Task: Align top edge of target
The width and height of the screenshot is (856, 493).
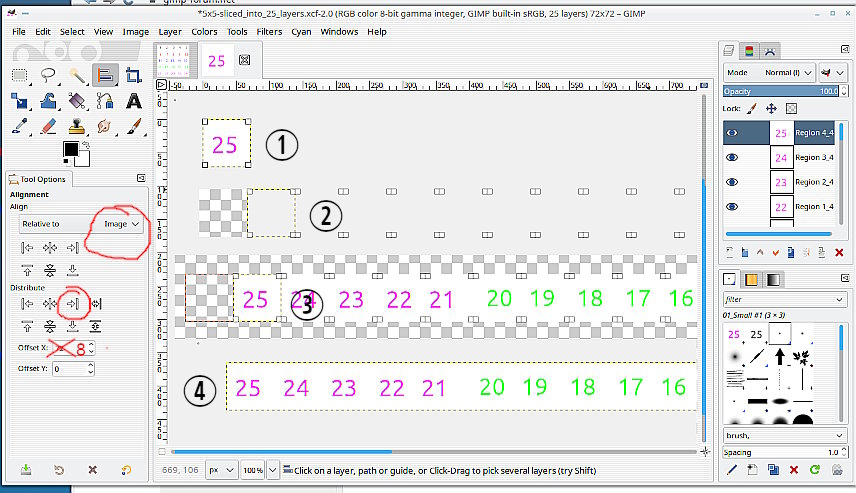Action: coord(27,270)
